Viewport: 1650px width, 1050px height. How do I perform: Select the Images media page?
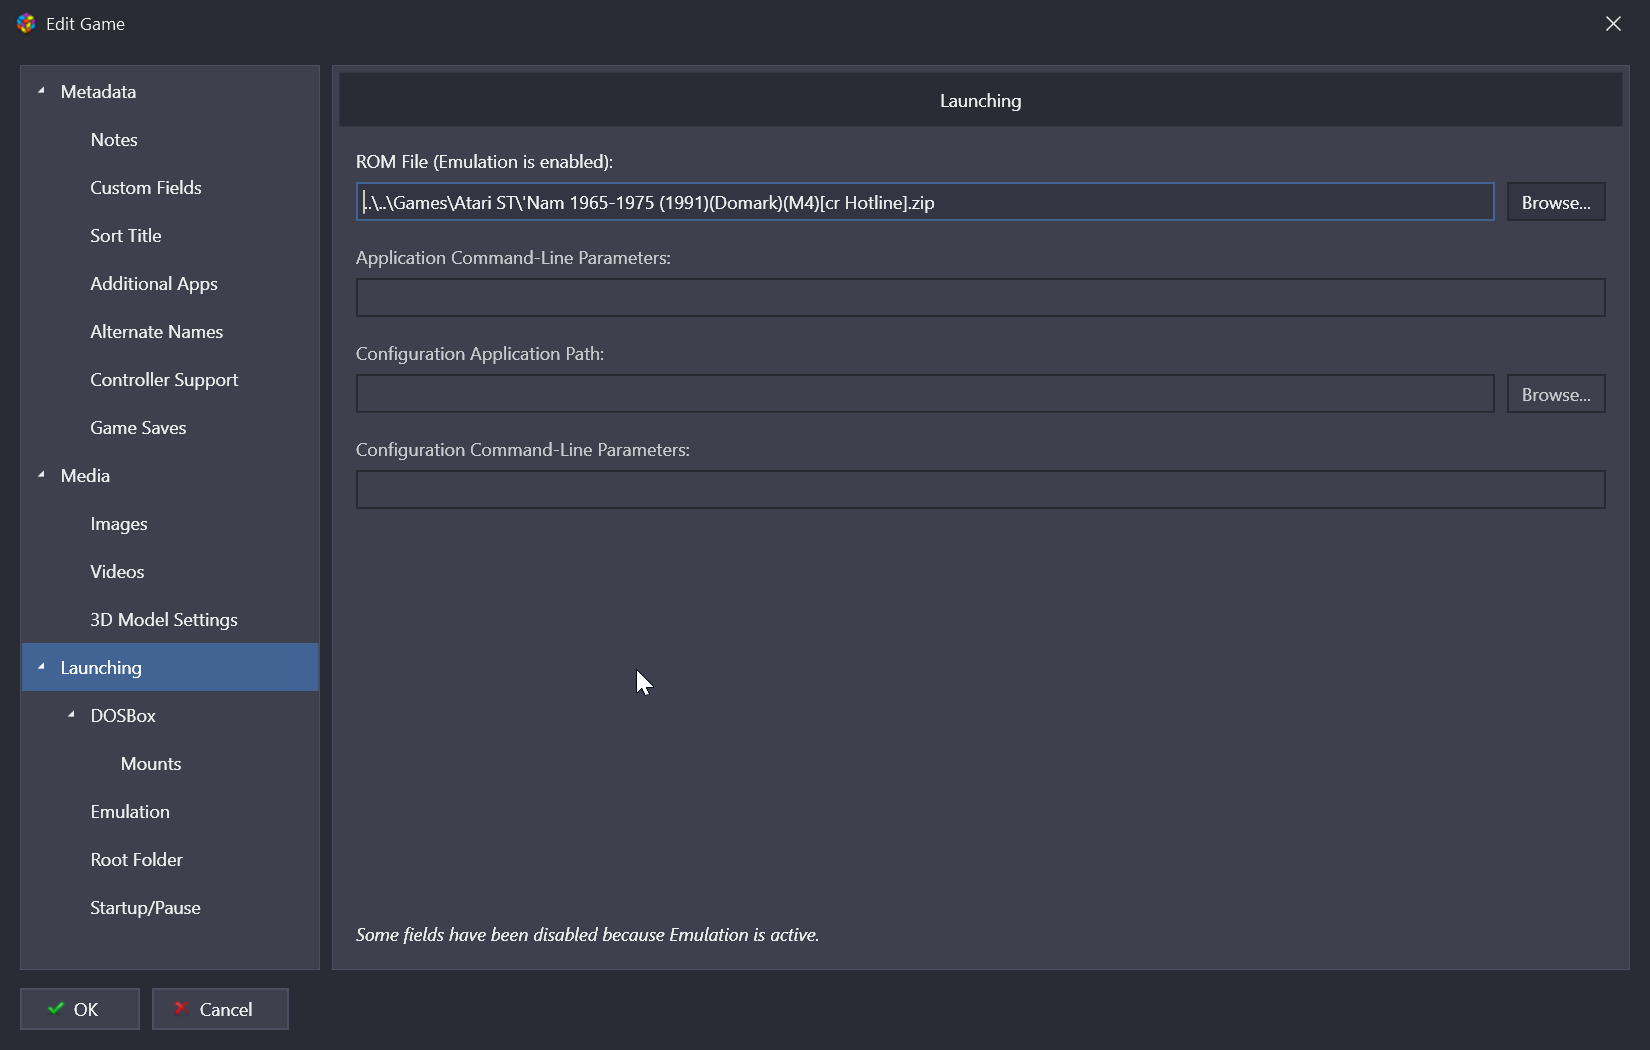pyautogui.click(x=119, y=524)
